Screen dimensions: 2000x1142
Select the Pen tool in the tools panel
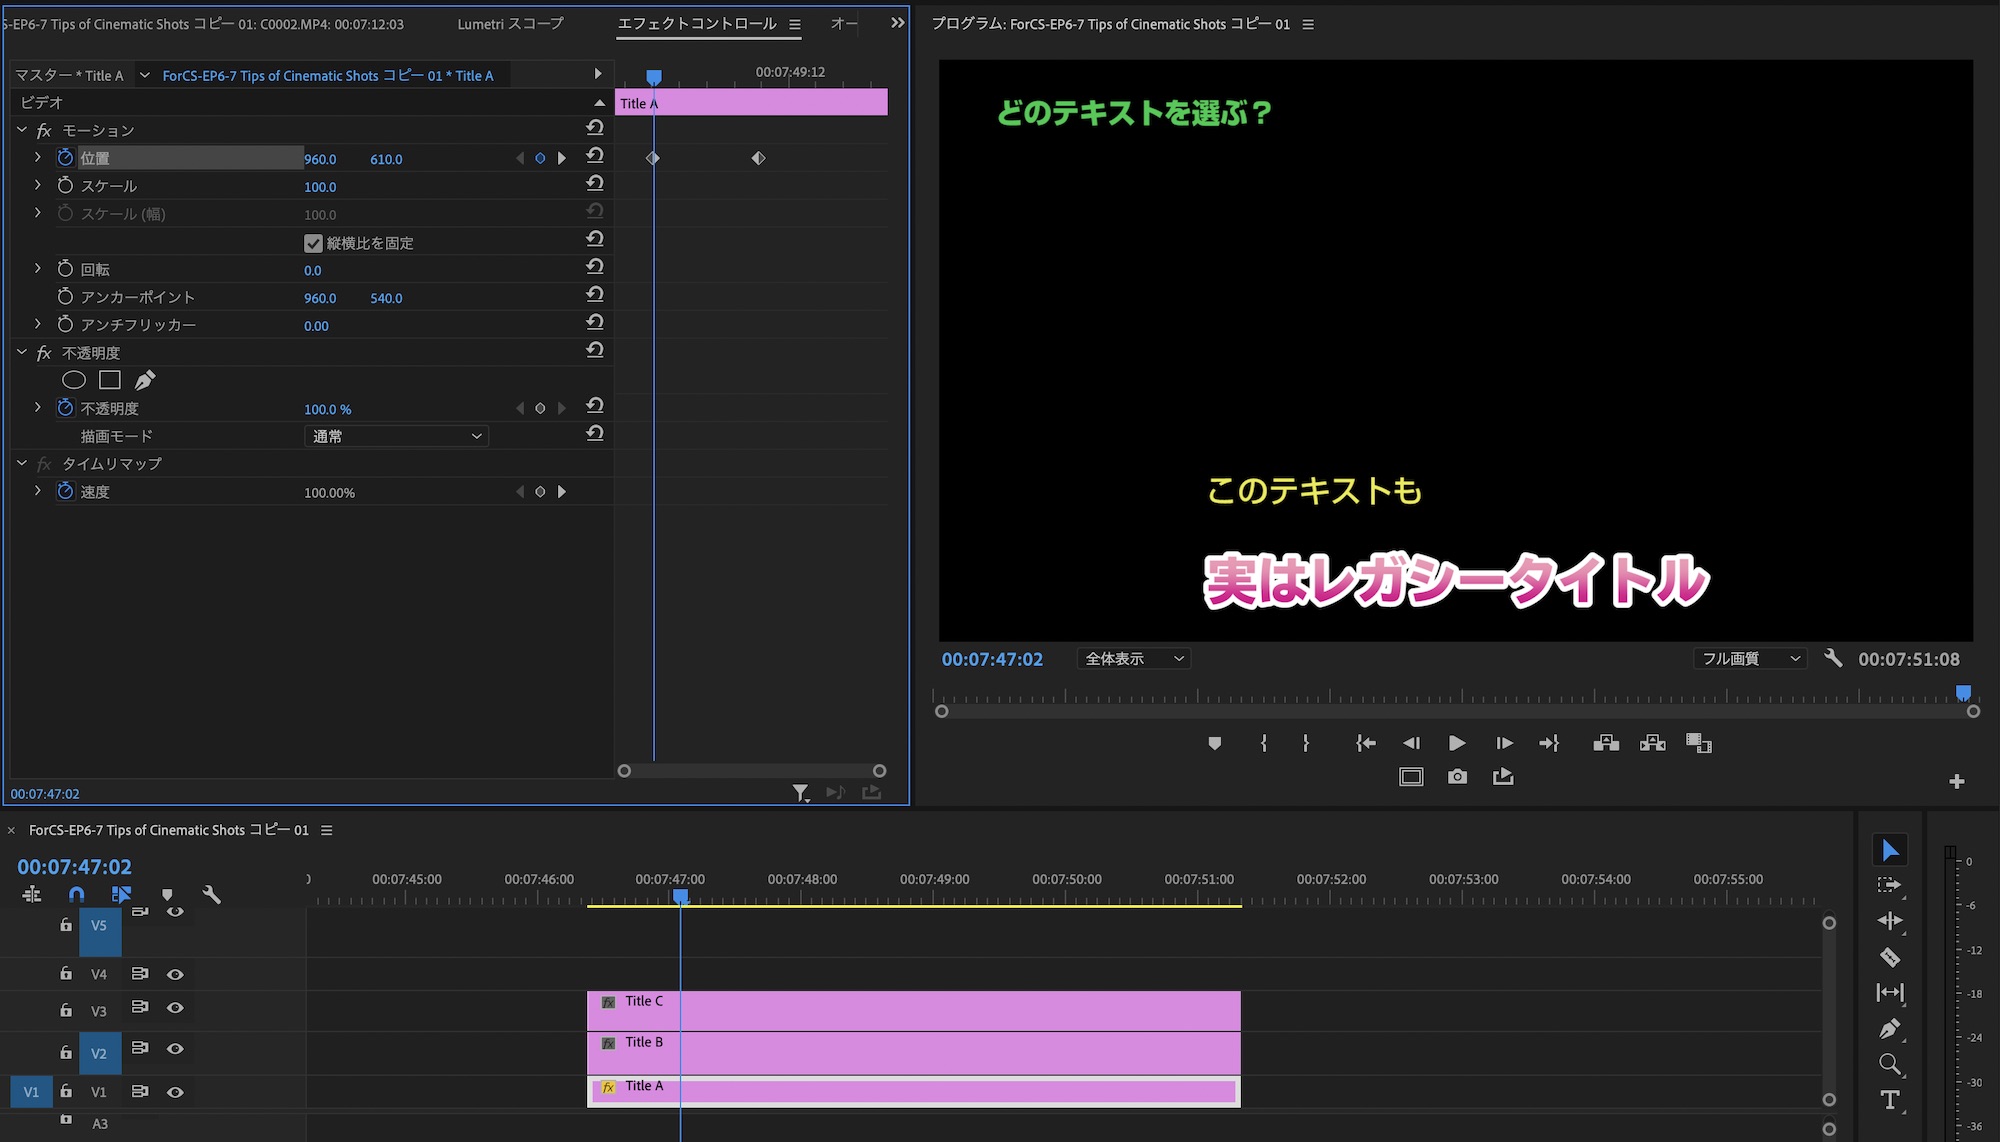coord(1889,1029)
